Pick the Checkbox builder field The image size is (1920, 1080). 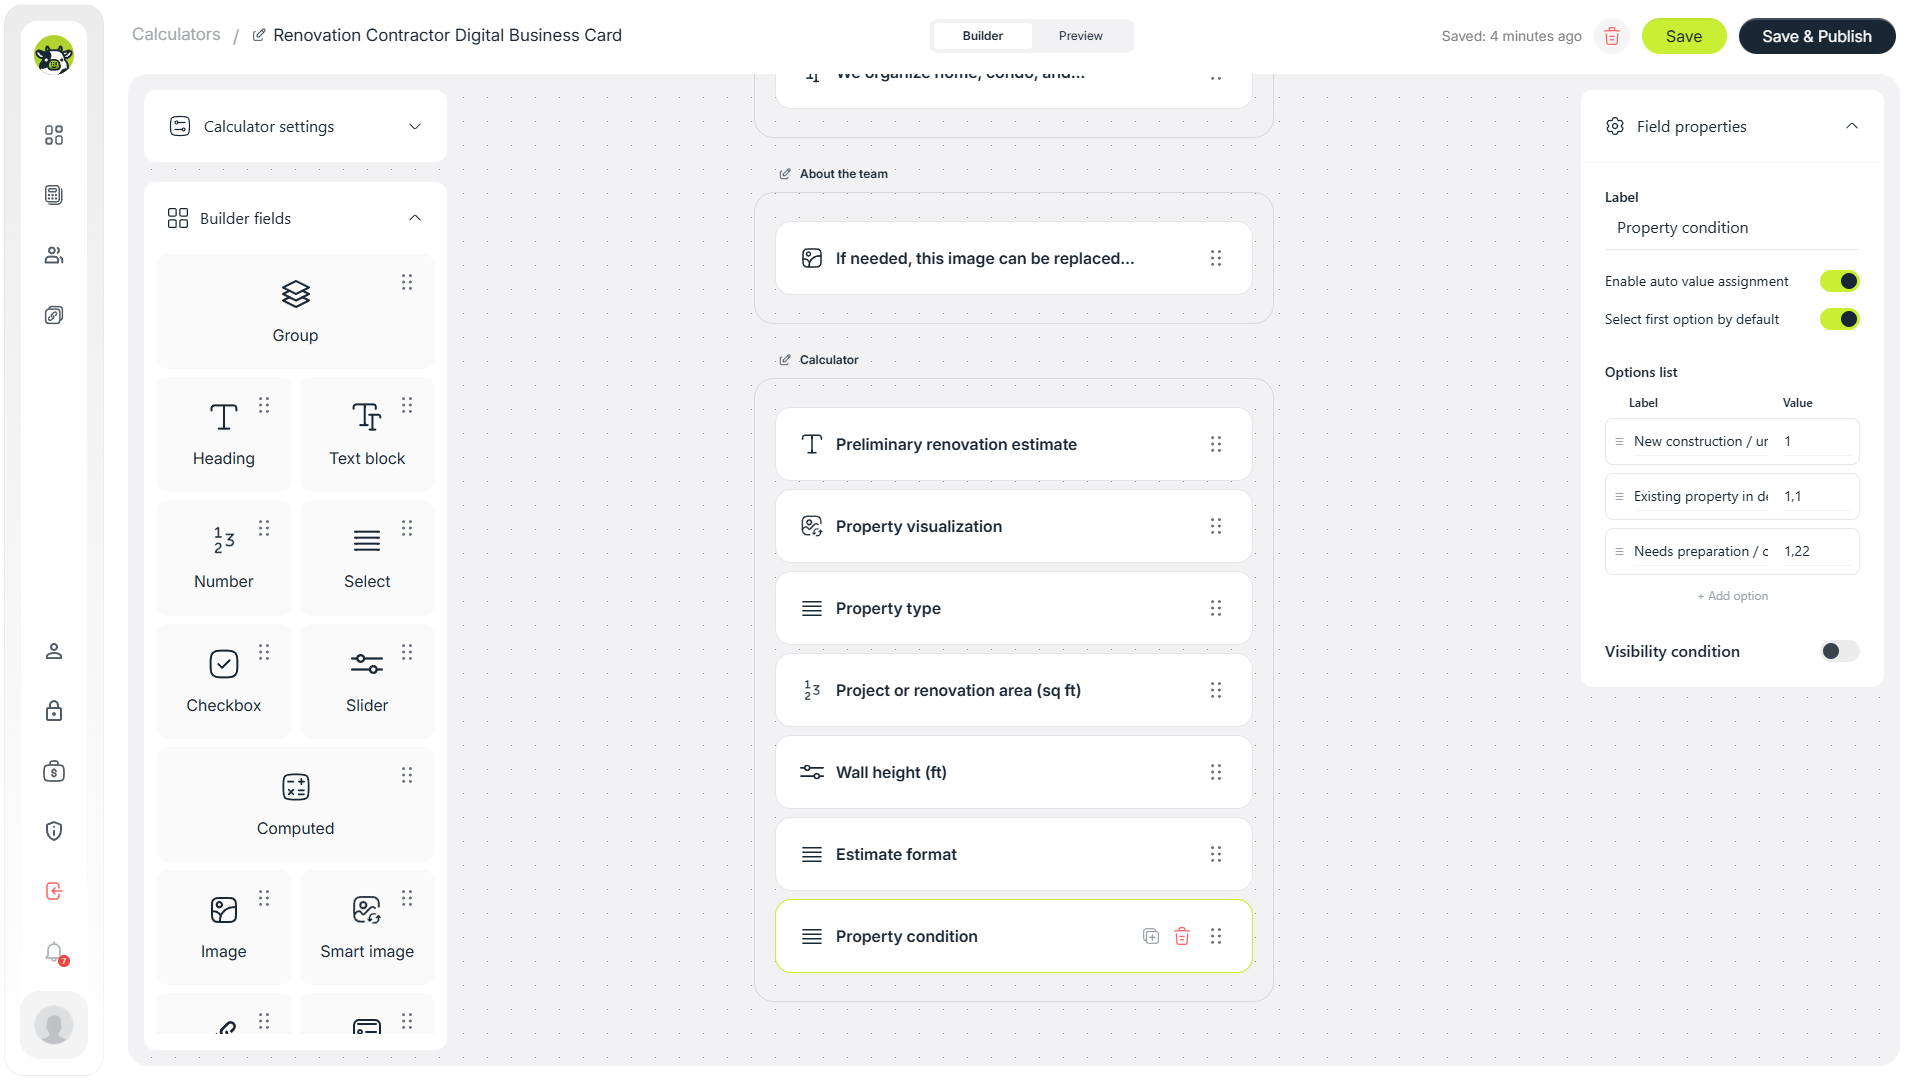click(x=223, y=681)
